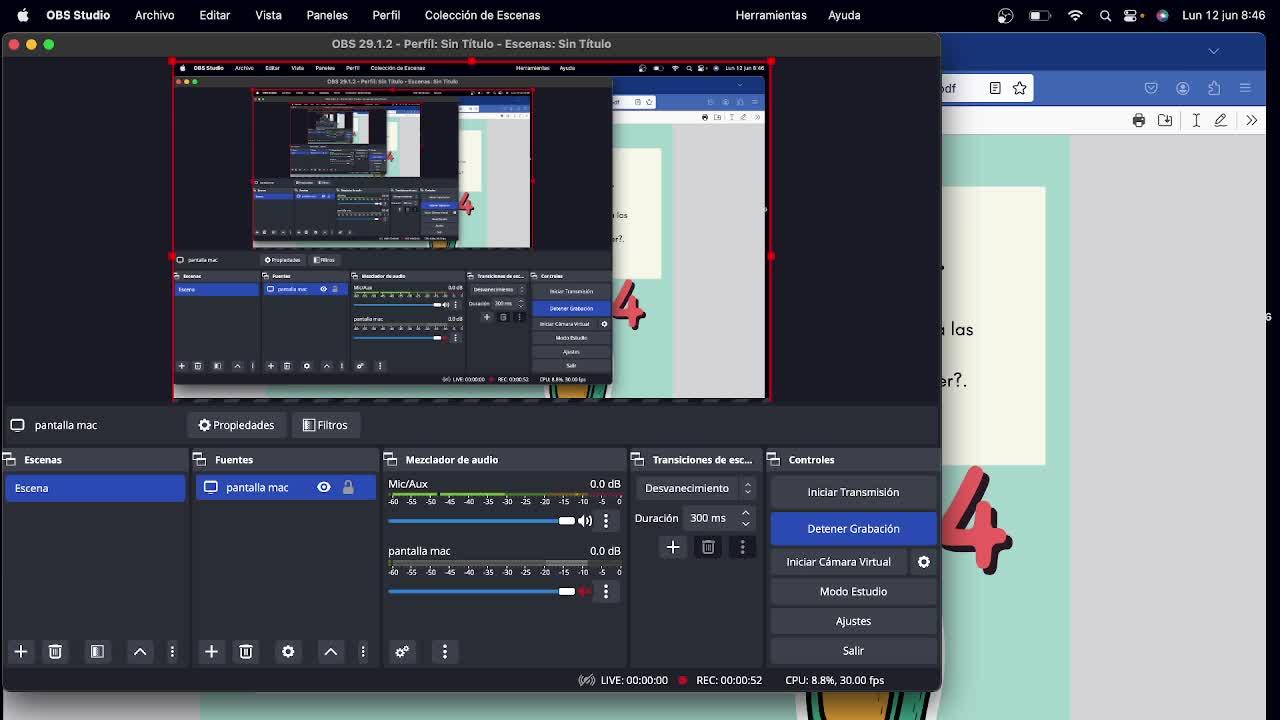1280x720 pixels.
Task: Open advanced audio properties gears icon
Action: click(x=402, y=651)
